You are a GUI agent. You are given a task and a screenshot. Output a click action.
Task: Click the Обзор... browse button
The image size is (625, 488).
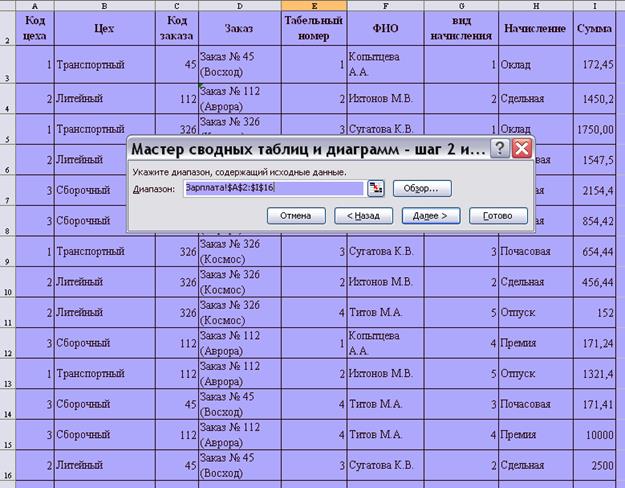click(x=422, y=188)
